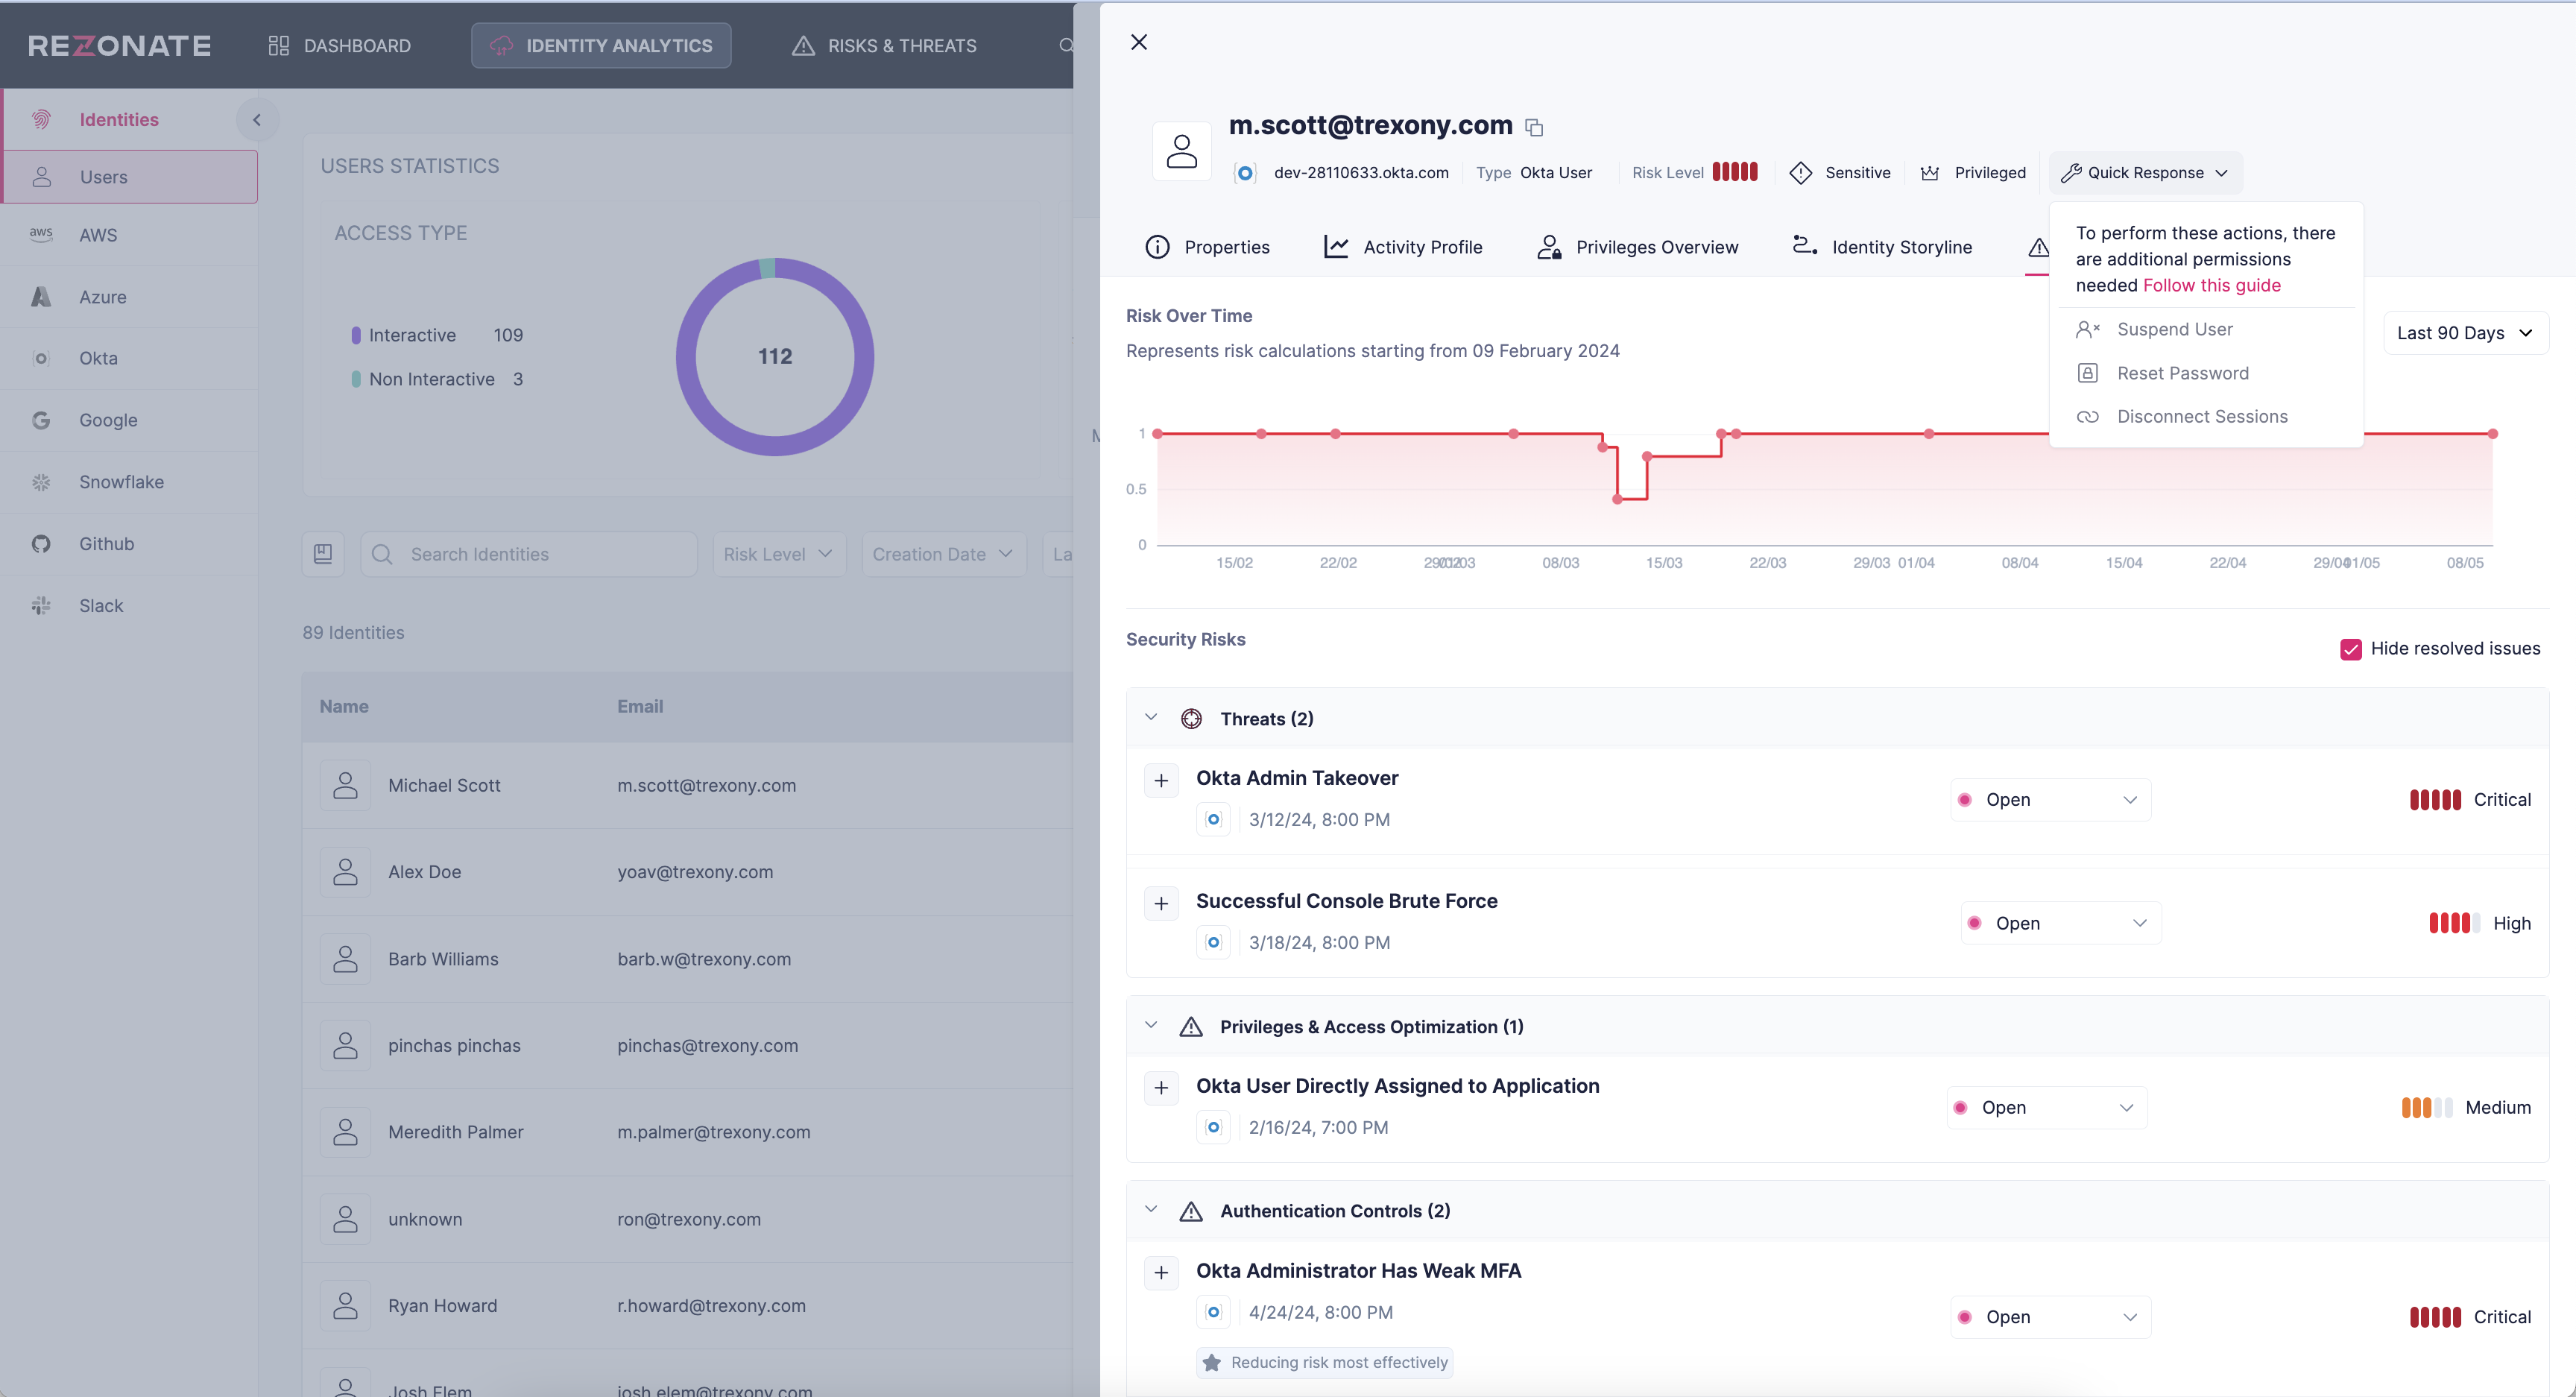
Task: Open the Snowflake identities section
Action: pyautogui.click(x=121, y=481)
